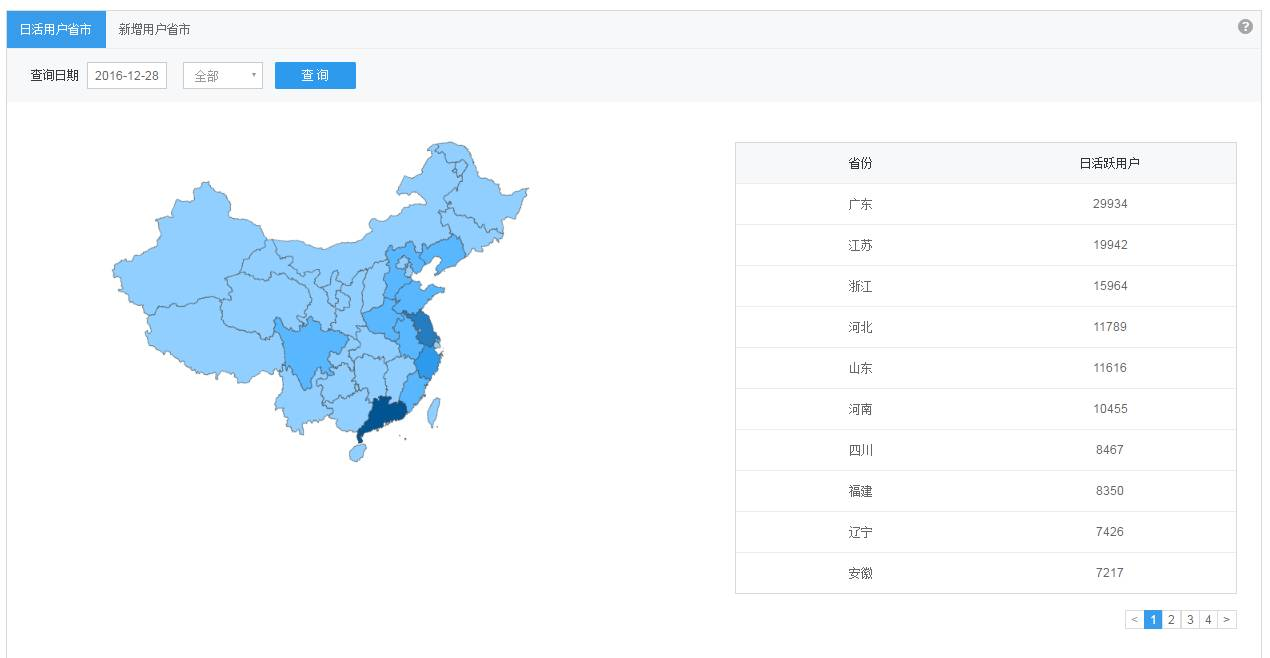
Task: Click Xinjiang region on the map
Action: [190, 250]
